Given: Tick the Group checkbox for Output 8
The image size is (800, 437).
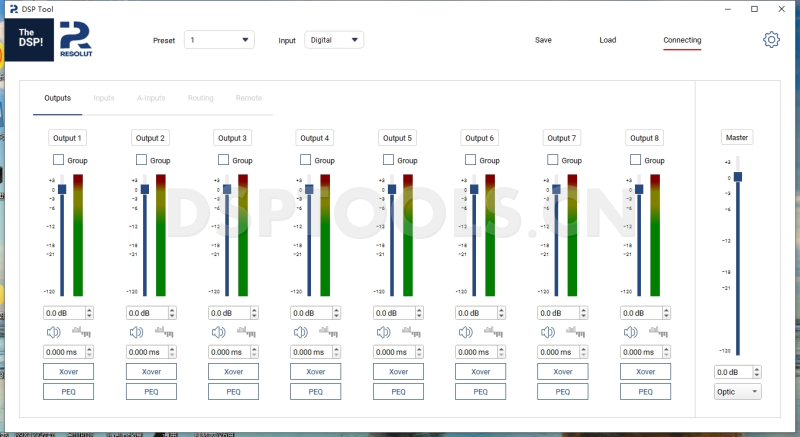Looking at the screenshot, I should click(x=635, y=160).
